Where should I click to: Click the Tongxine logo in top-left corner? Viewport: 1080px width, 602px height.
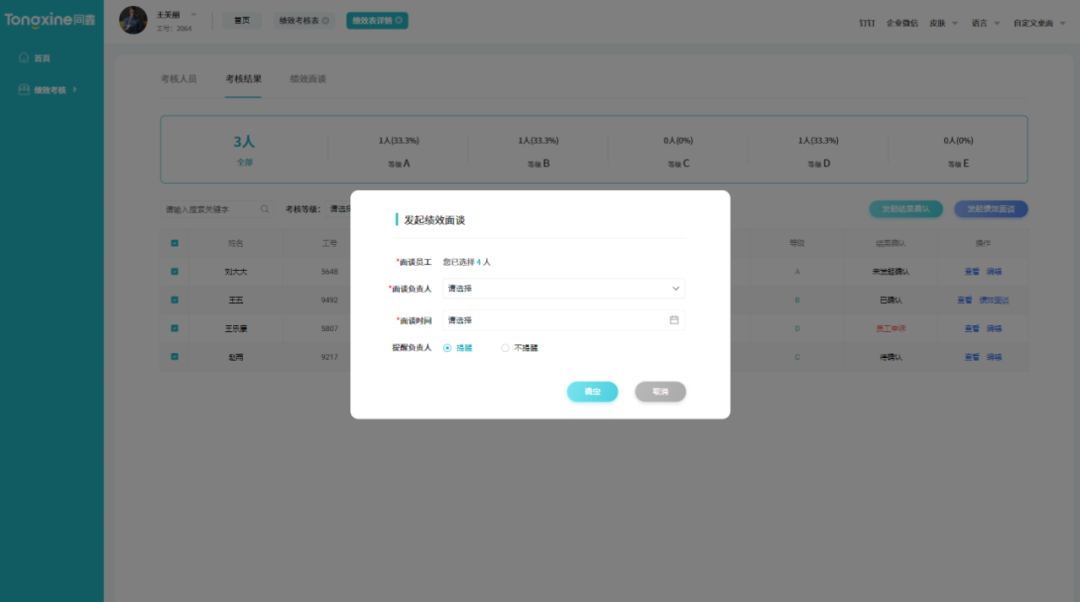[x=50, y=20]
